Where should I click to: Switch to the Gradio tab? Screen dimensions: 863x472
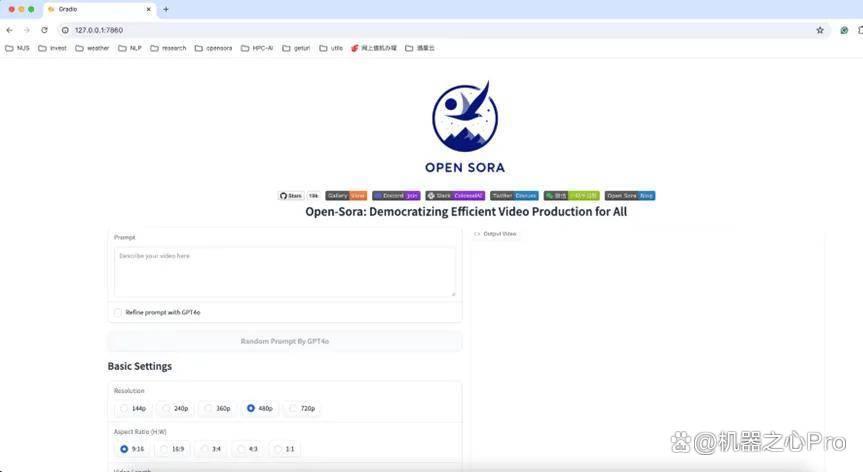click(100, 9)
